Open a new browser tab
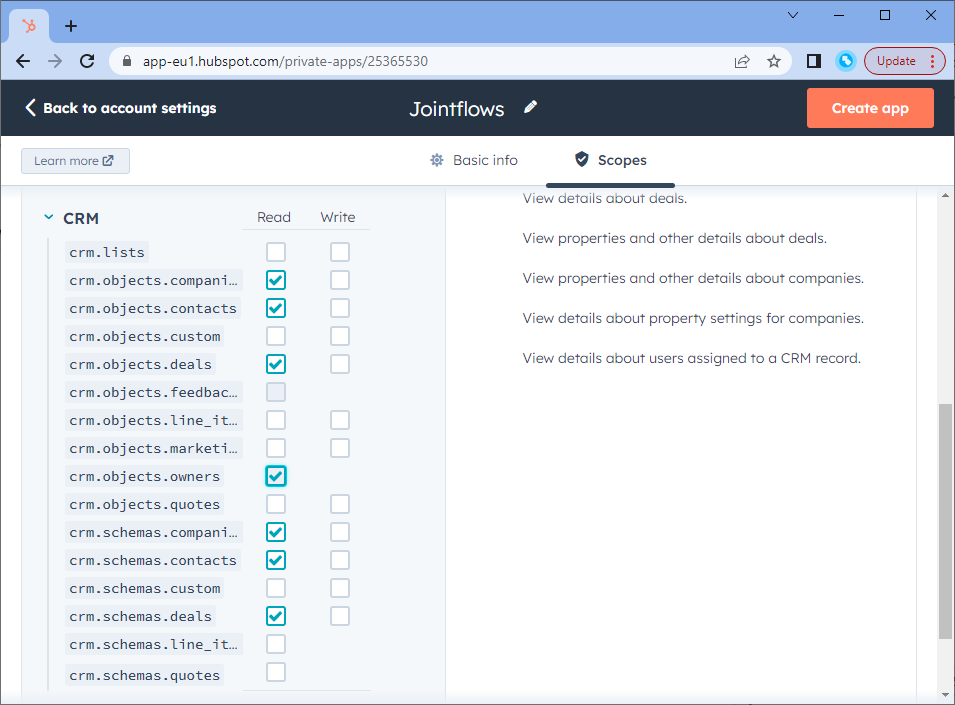The width and height of the screenshot is (955, 705). [x=71, y=26]
